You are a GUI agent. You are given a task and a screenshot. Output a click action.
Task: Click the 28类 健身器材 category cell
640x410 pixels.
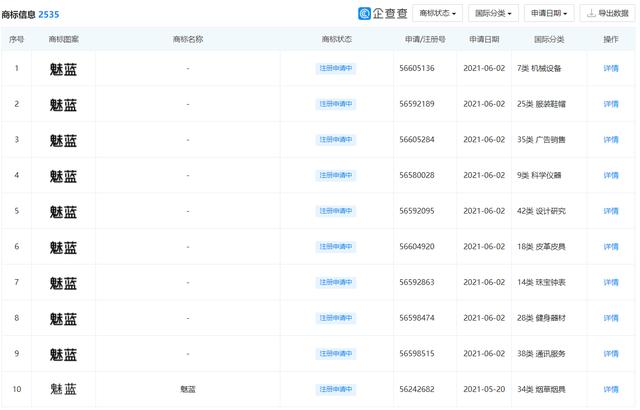(x=541, y=318)
